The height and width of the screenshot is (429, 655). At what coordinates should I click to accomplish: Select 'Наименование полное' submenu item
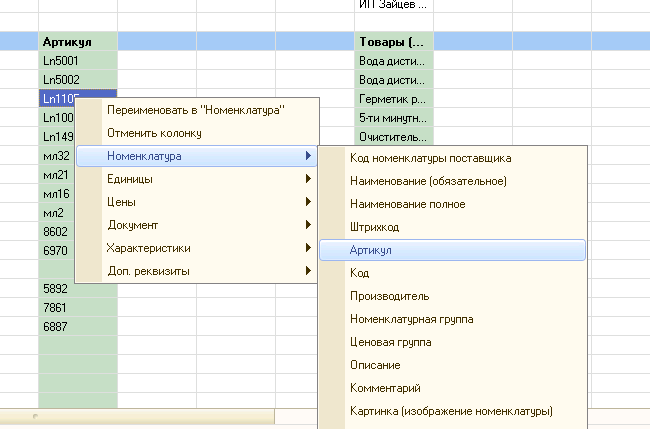tap(407, 204)
